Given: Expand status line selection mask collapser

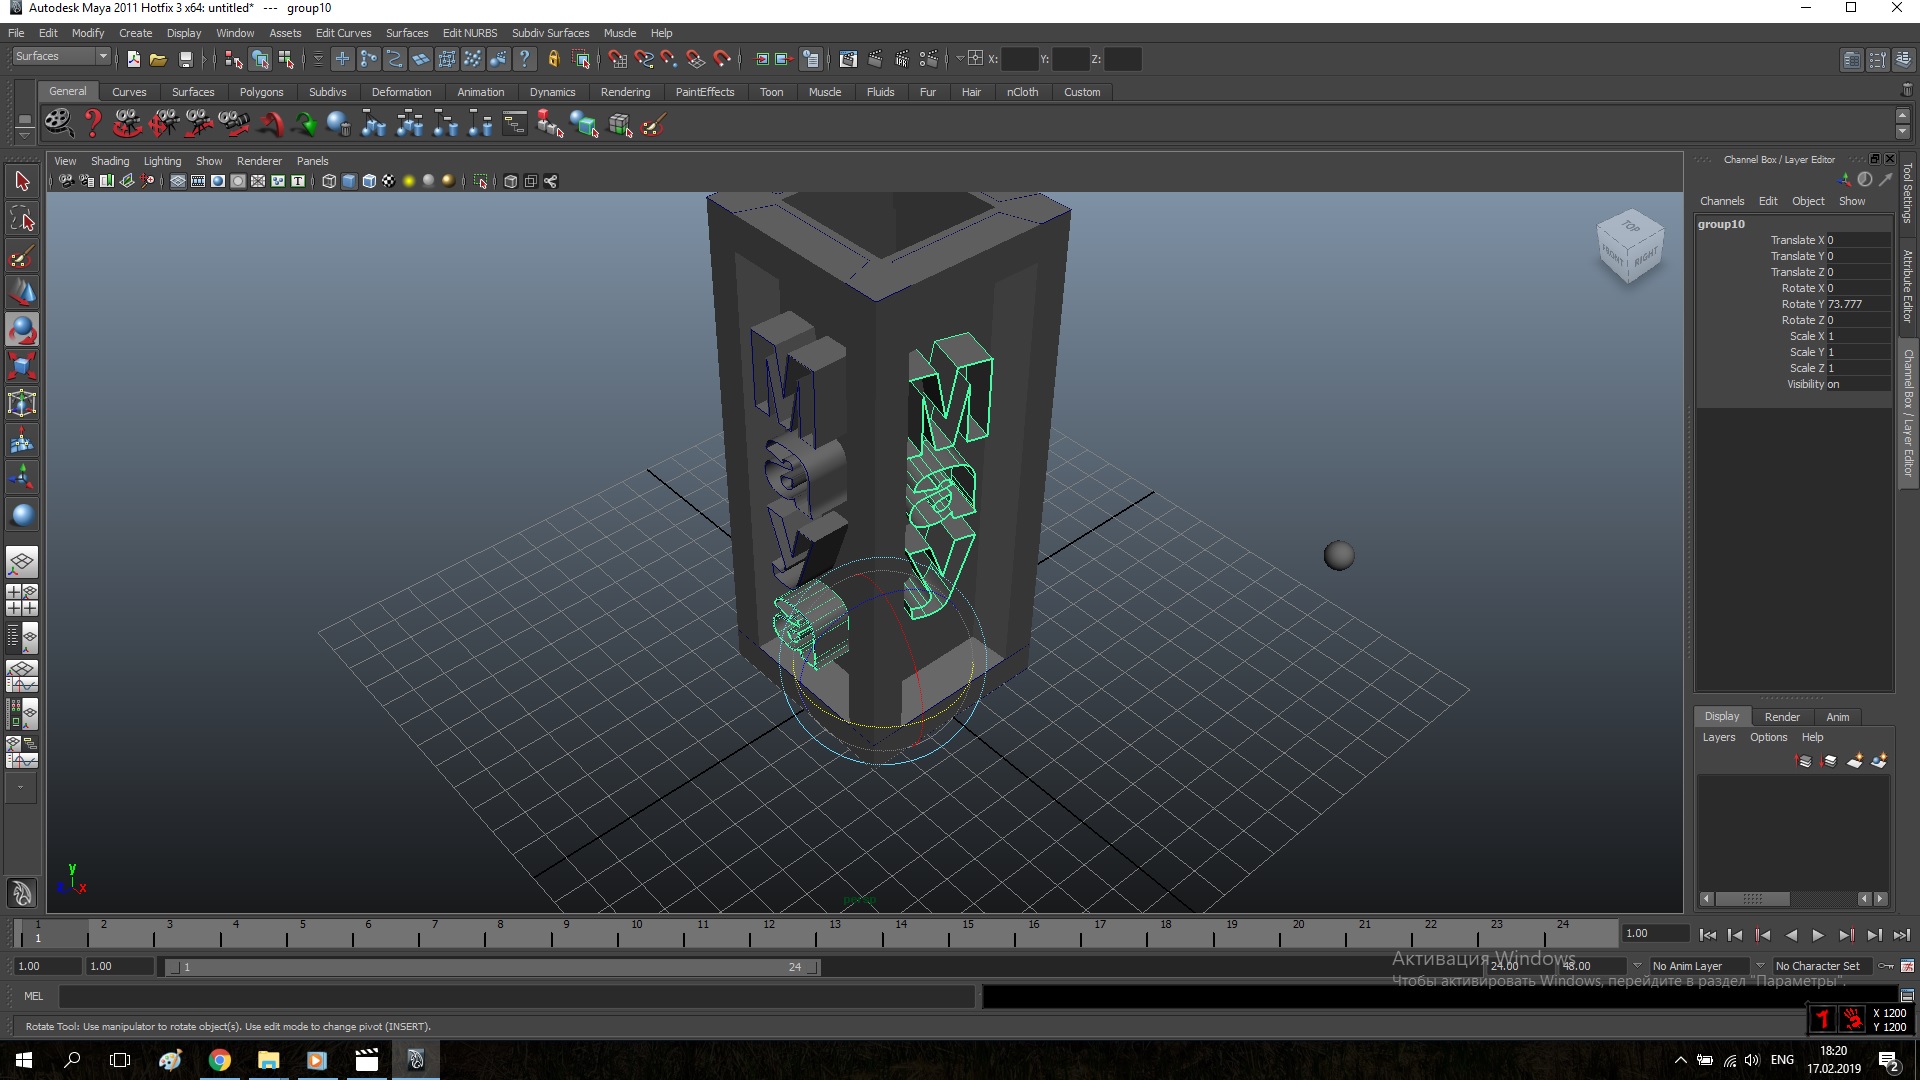Looking at the screenshot, I should click(x=318, y=59).
